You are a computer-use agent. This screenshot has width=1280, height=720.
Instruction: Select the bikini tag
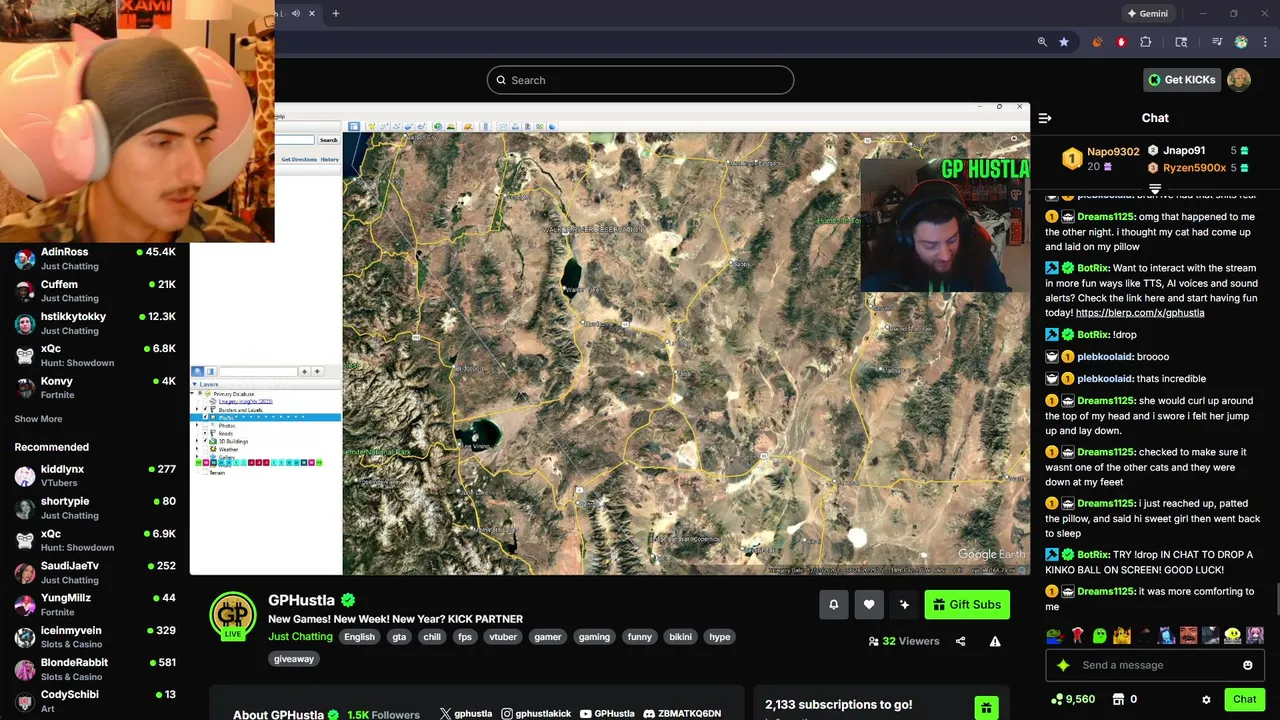click(x=680, y=637)
